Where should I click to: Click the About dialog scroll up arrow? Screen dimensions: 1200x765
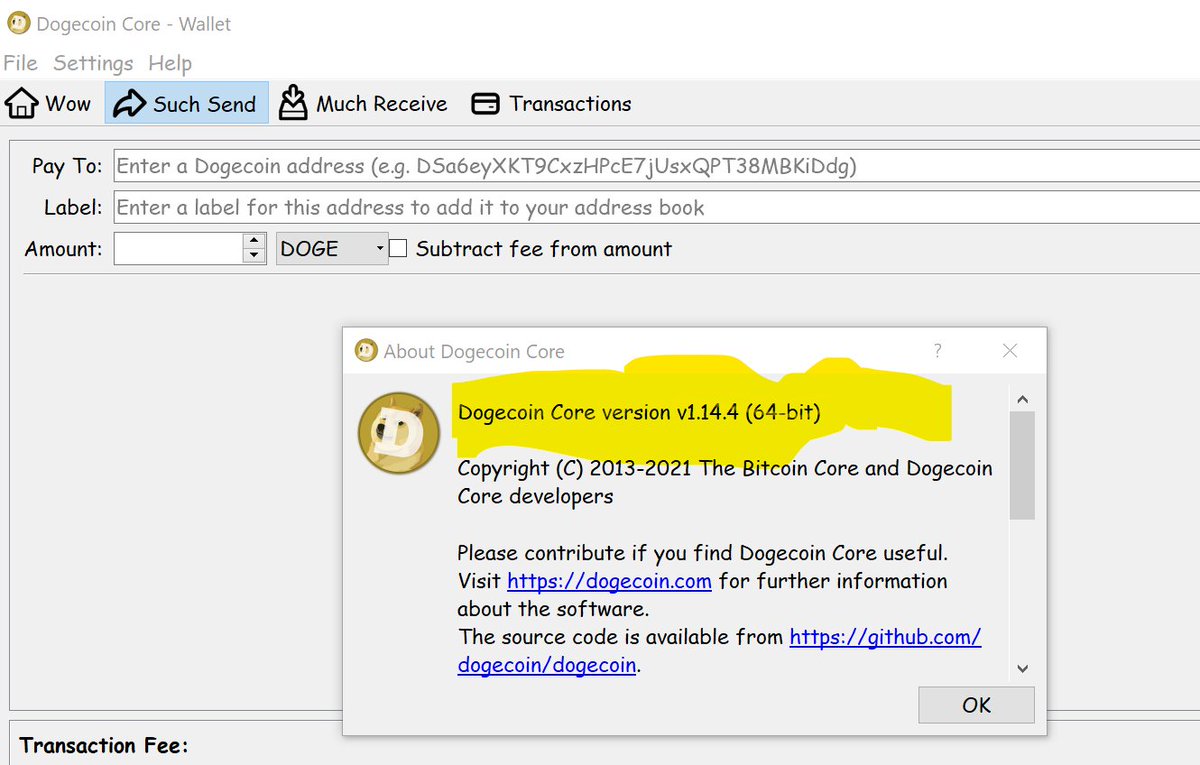(1022, 399)
